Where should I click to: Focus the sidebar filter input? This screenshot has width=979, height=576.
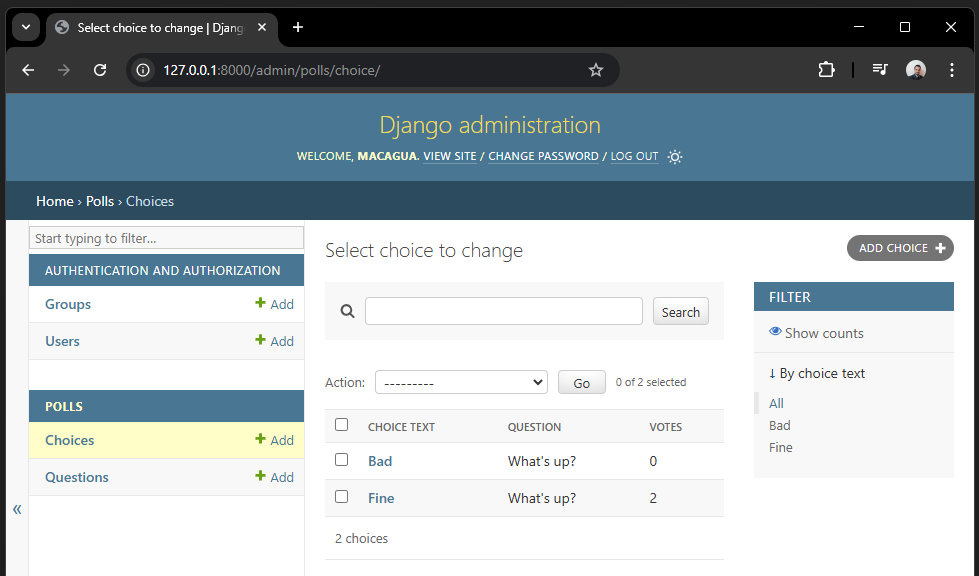click(166, 238)
